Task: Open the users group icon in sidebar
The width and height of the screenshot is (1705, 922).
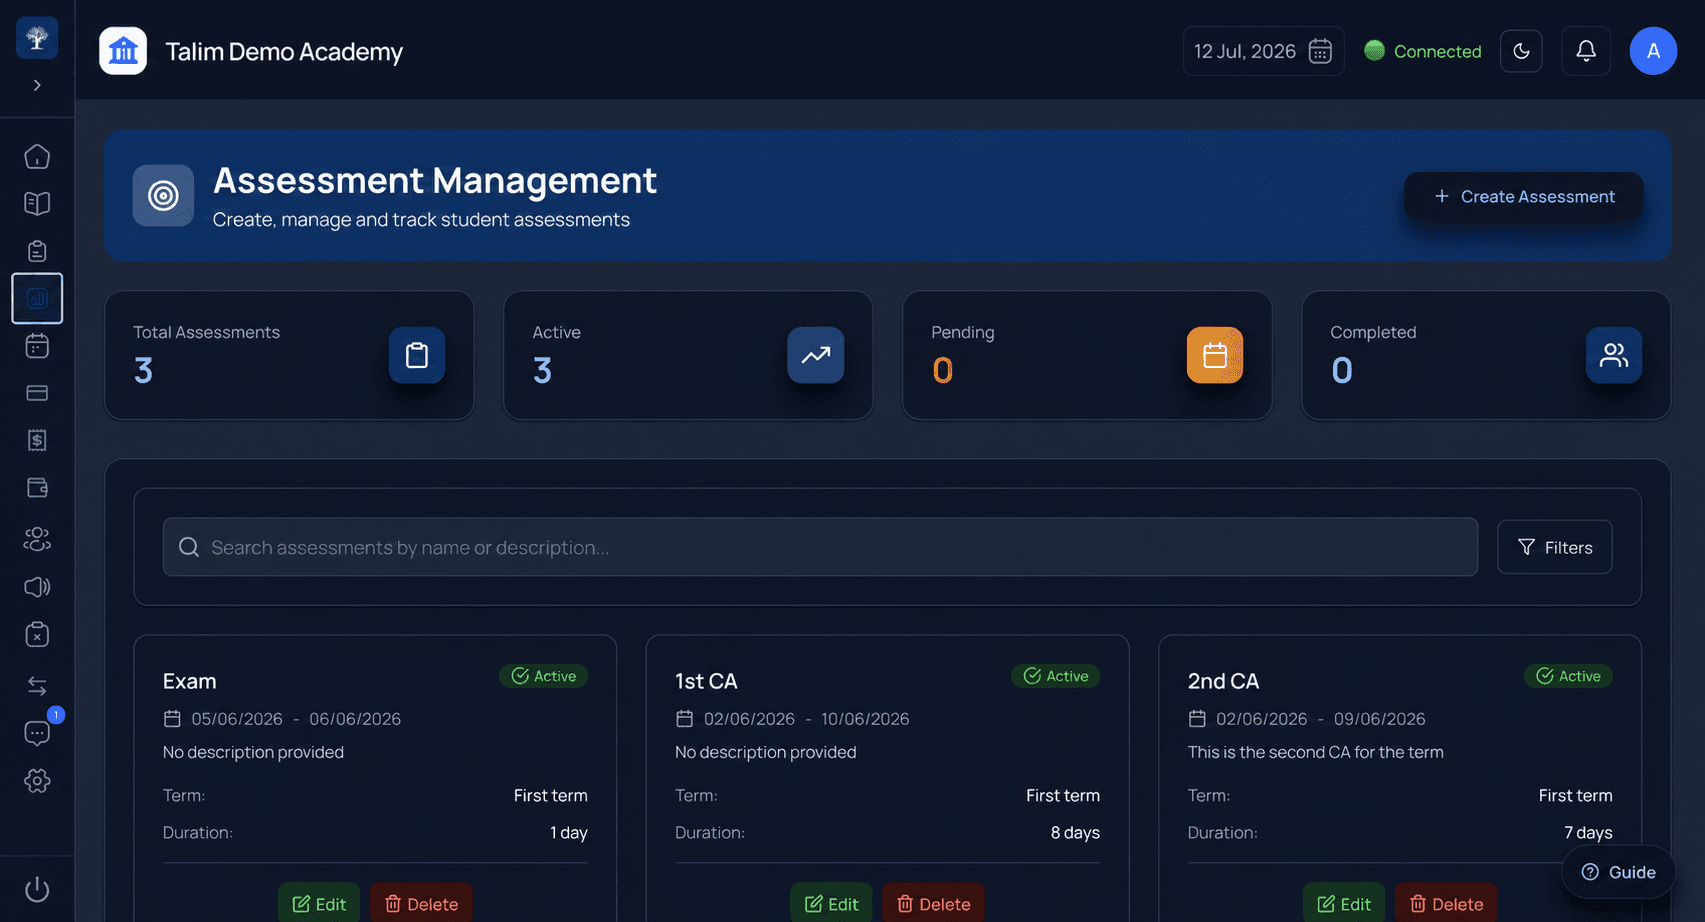Action: (x=37, y=539)
